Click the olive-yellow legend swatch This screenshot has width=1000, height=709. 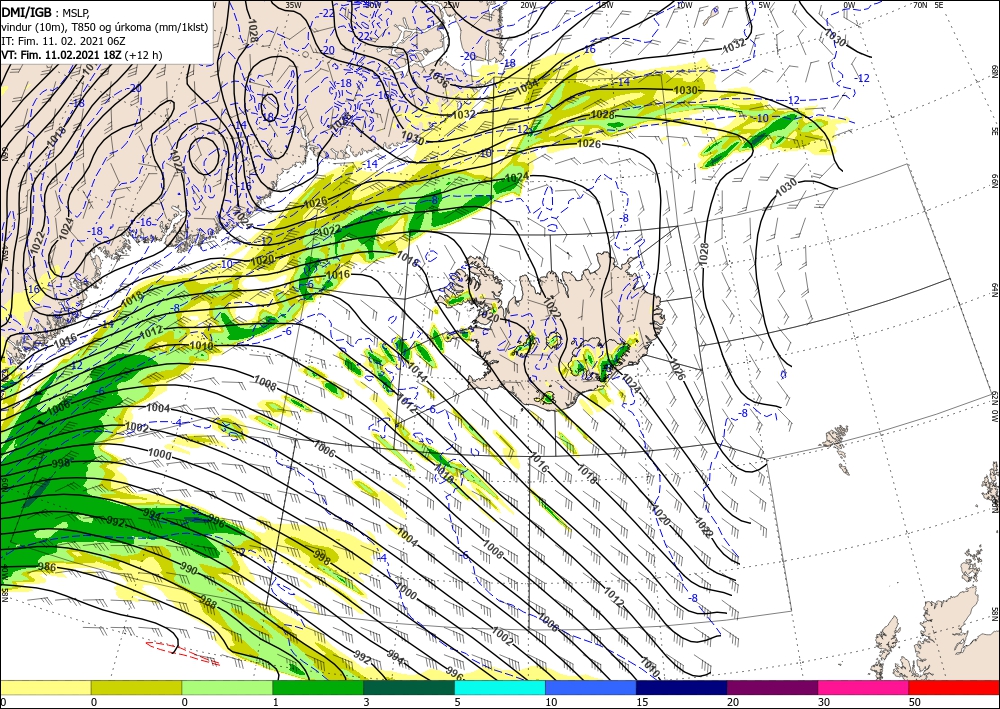point(136,688)
